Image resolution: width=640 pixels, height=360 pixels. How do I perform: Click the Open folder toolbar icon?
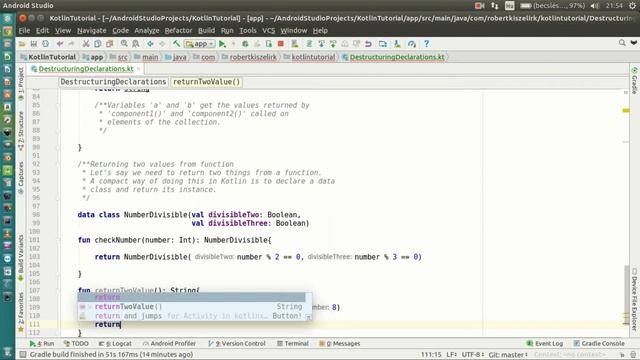[22, 44]
